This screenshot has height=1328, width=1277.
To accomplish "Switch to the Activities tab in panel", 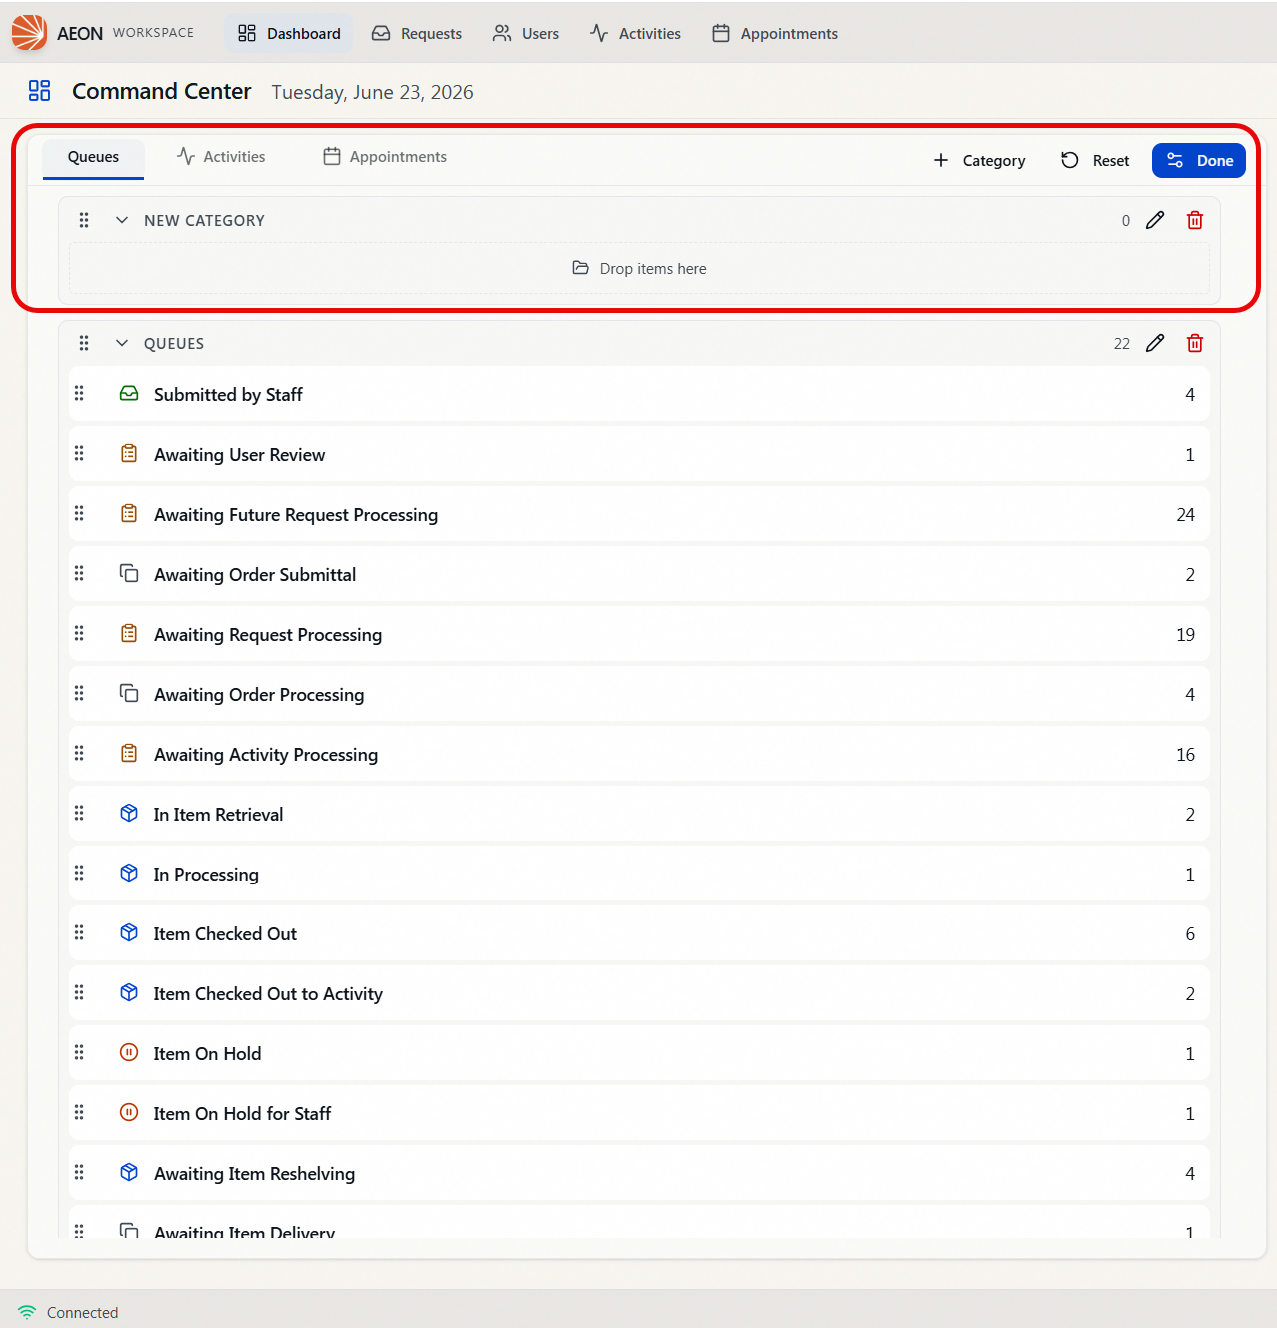I will [221, 157].
